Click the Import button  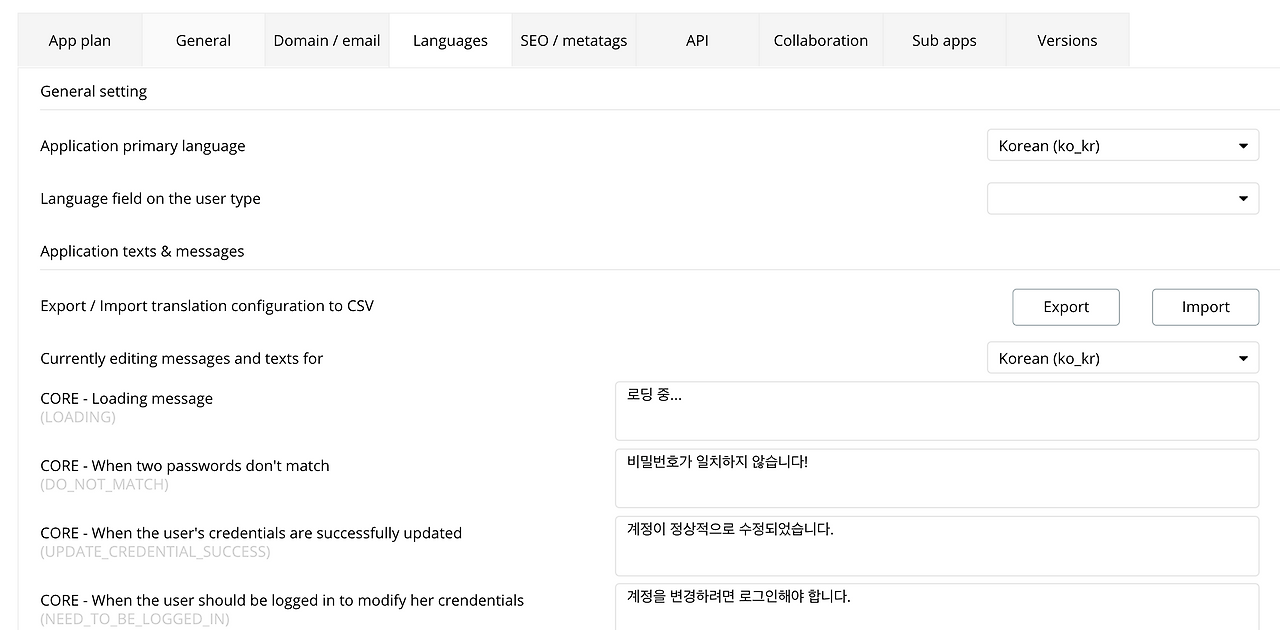click(1205, 307)
